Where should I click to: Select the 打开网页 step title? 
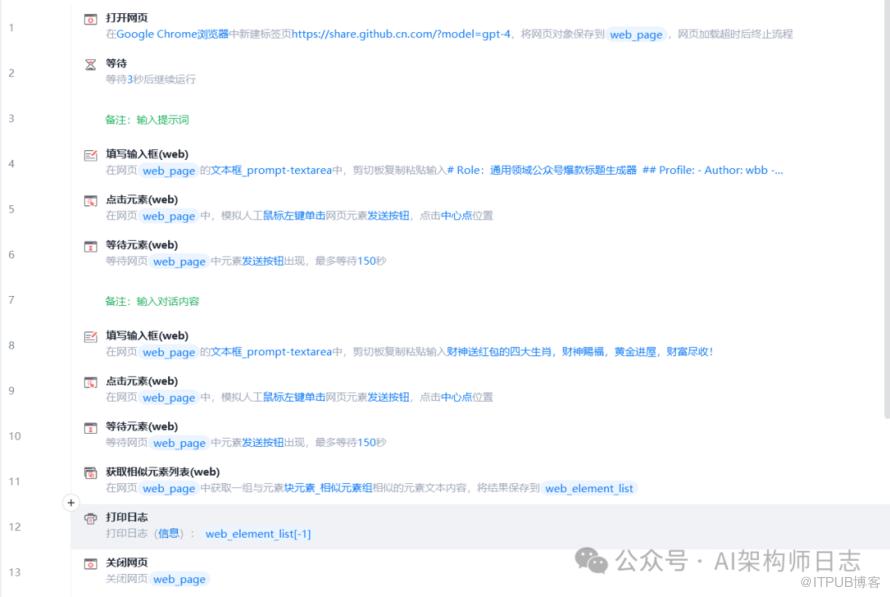127,18
